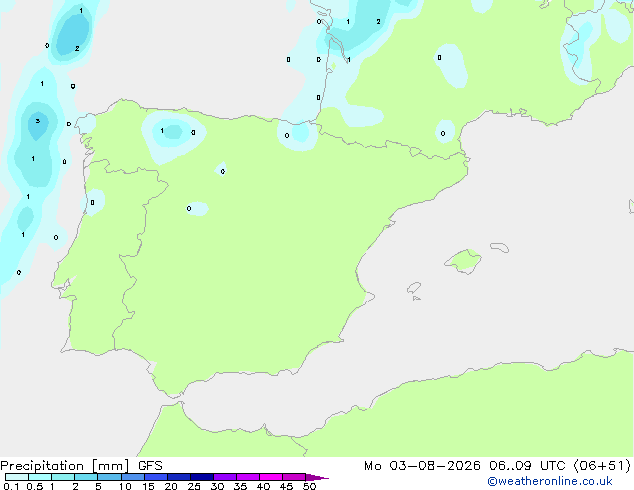The height and width of the screenshot is (490, 634).
Task: Click the "Precipitation [mm]" title text
Action: [64, 466]
